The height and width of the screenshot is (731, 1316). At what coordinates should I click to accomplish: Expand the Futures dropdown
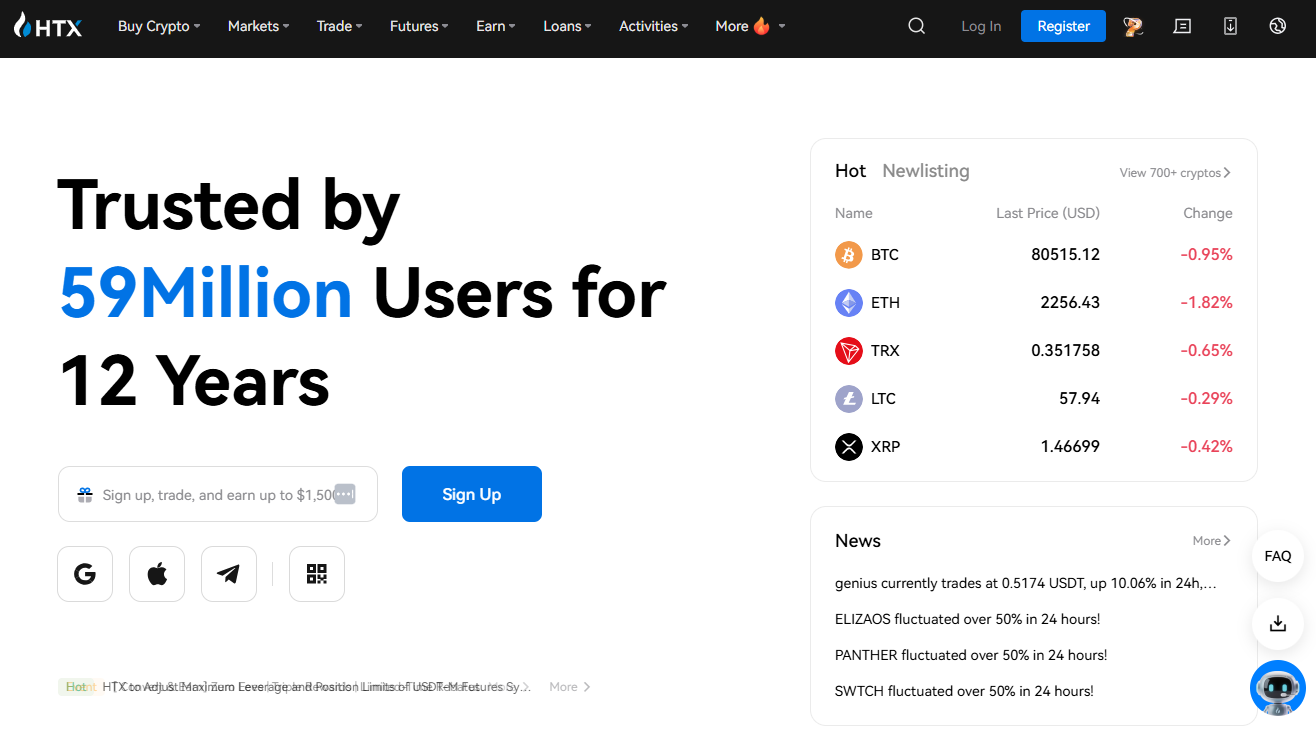[419, 26]
